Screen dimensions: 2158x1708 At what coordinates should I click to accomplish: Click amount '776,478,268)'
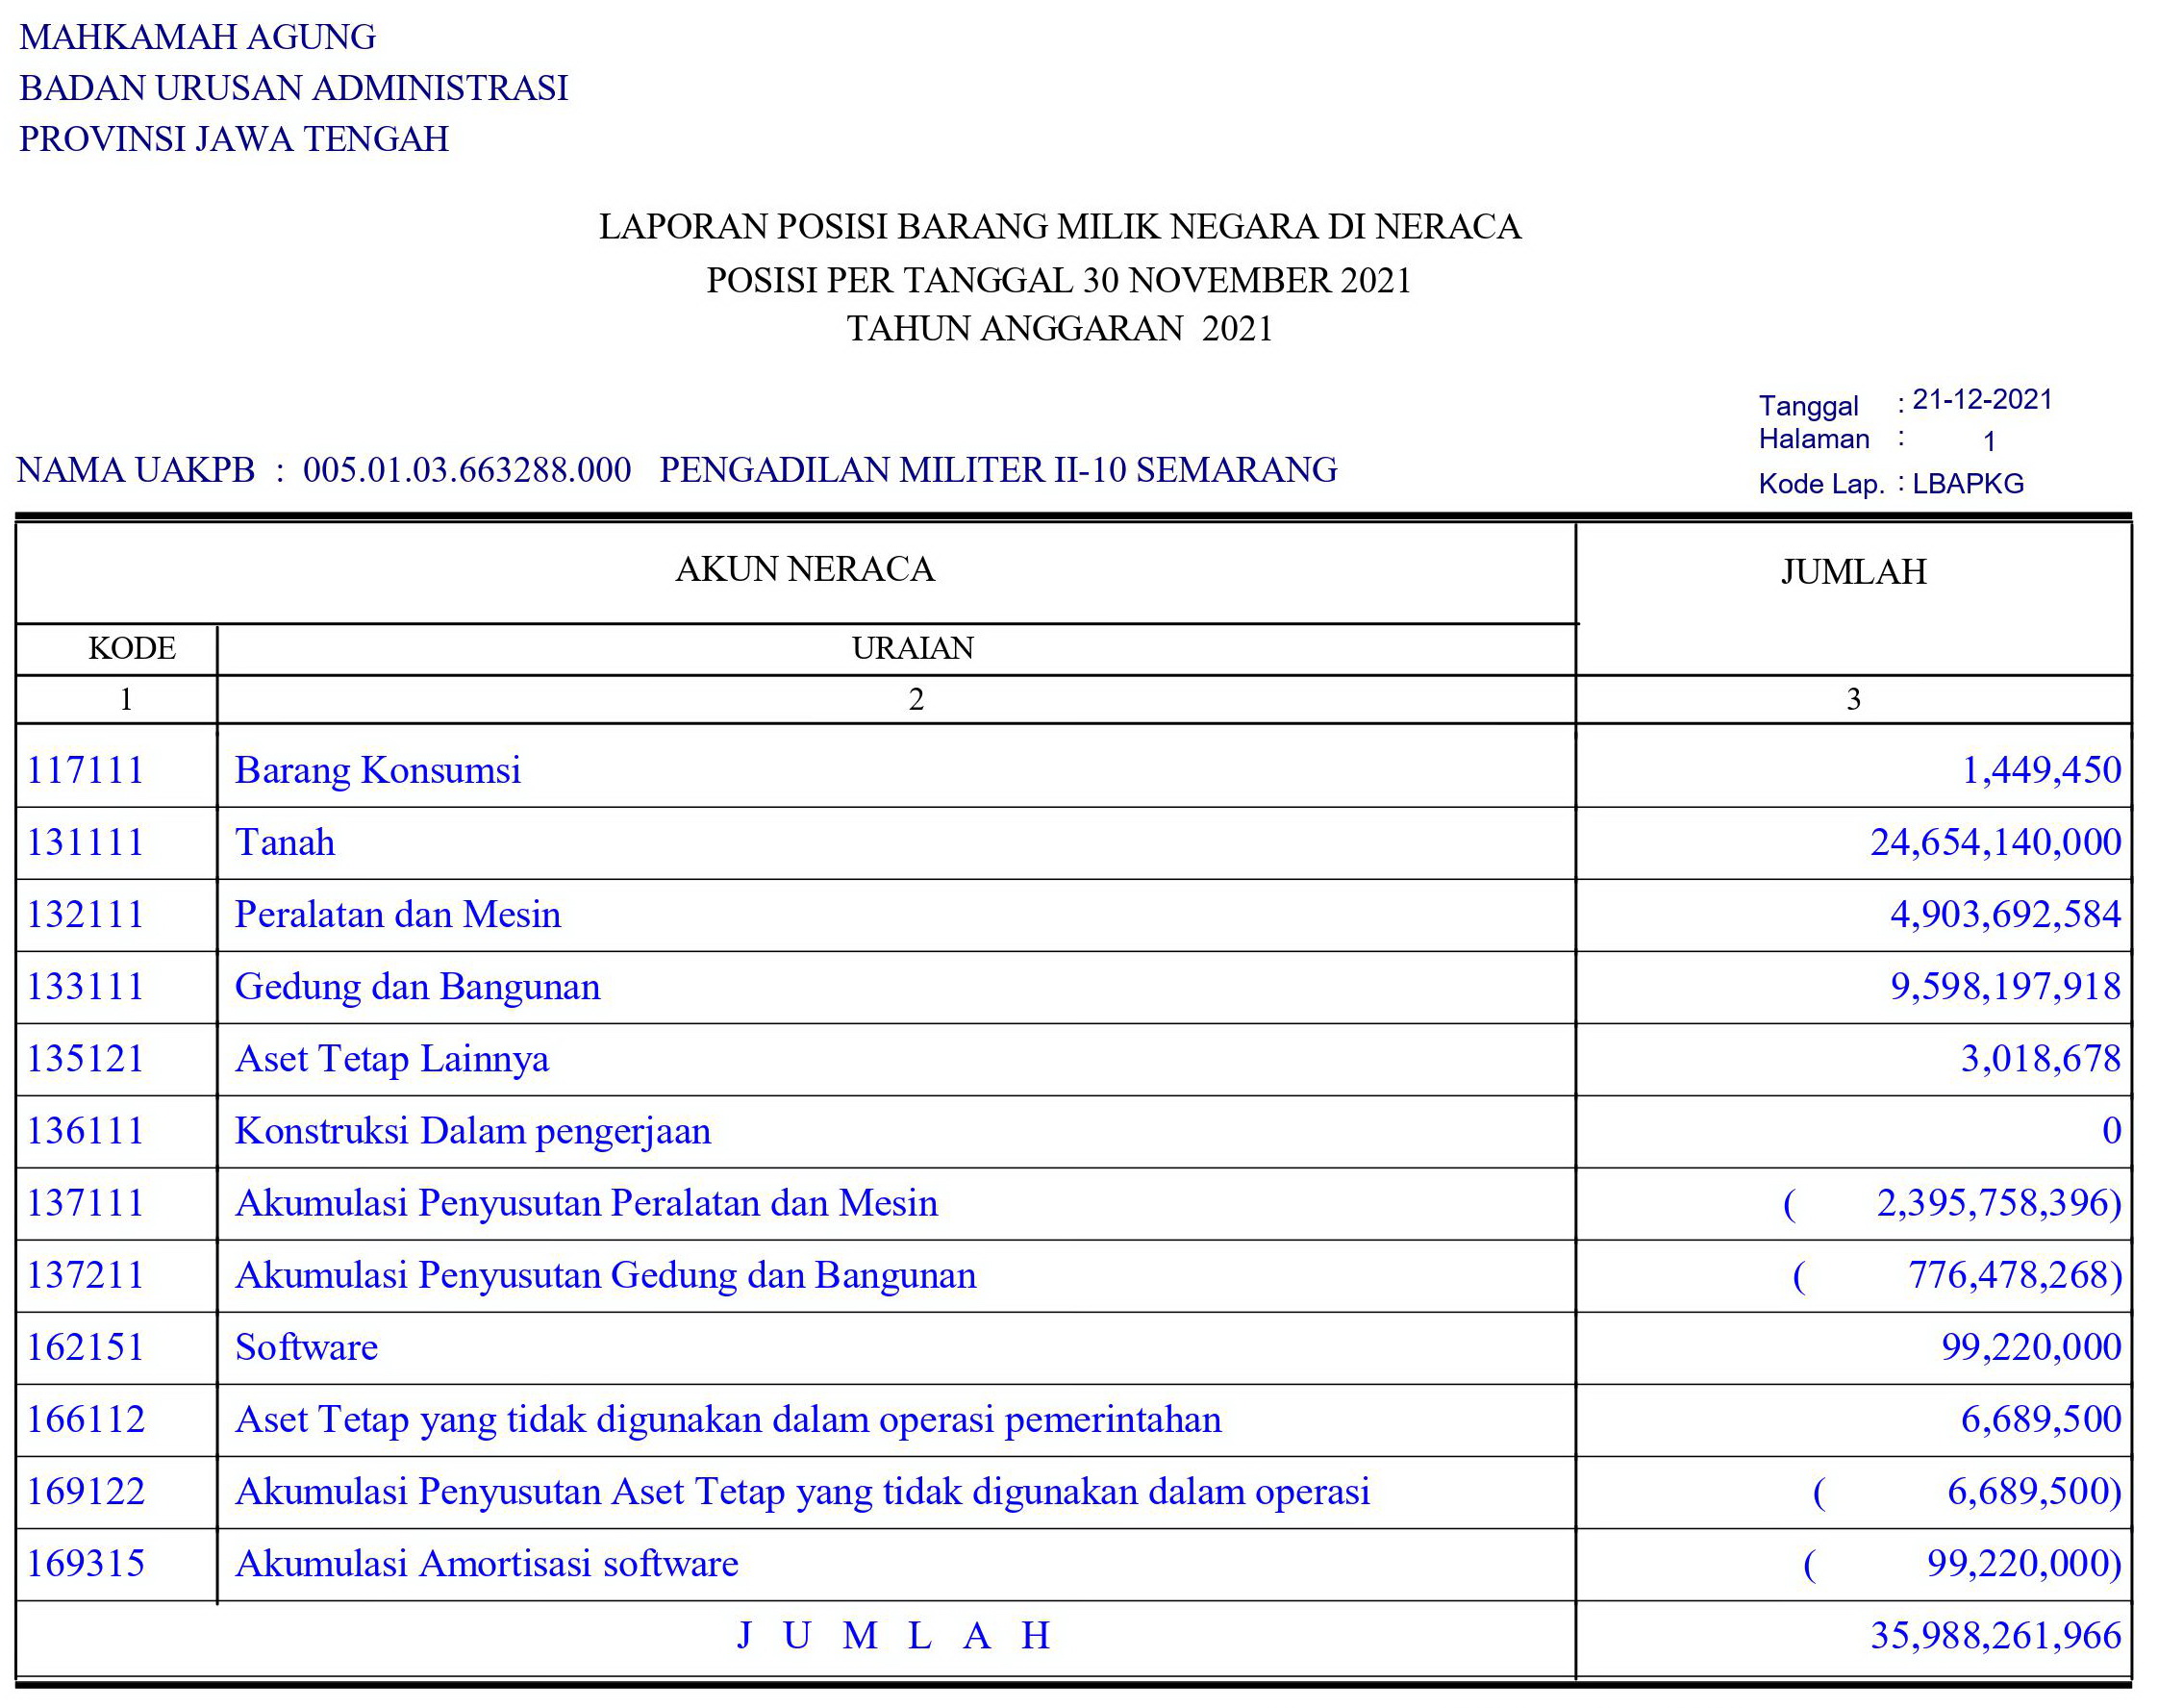pyautogui.click(x=2015, y=1276)
